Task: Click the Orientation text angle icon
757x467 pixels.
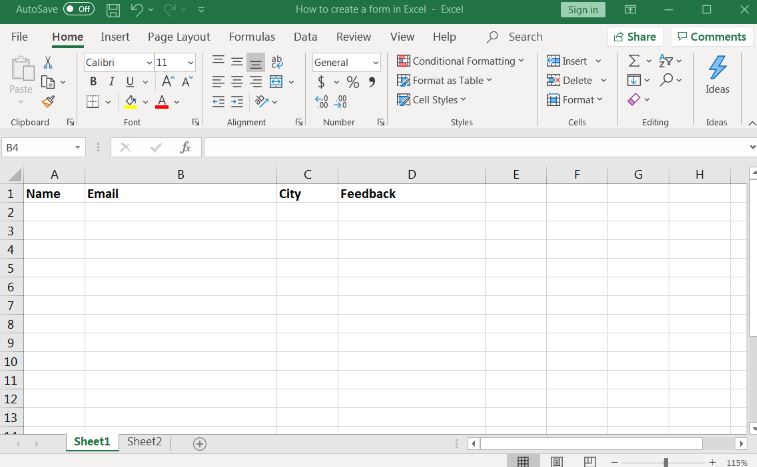Action: pos(261,101)
